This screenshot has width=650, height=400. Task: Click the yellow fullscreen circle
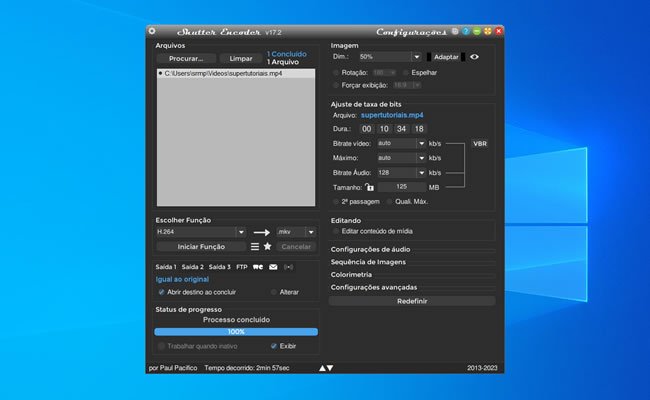488,32
